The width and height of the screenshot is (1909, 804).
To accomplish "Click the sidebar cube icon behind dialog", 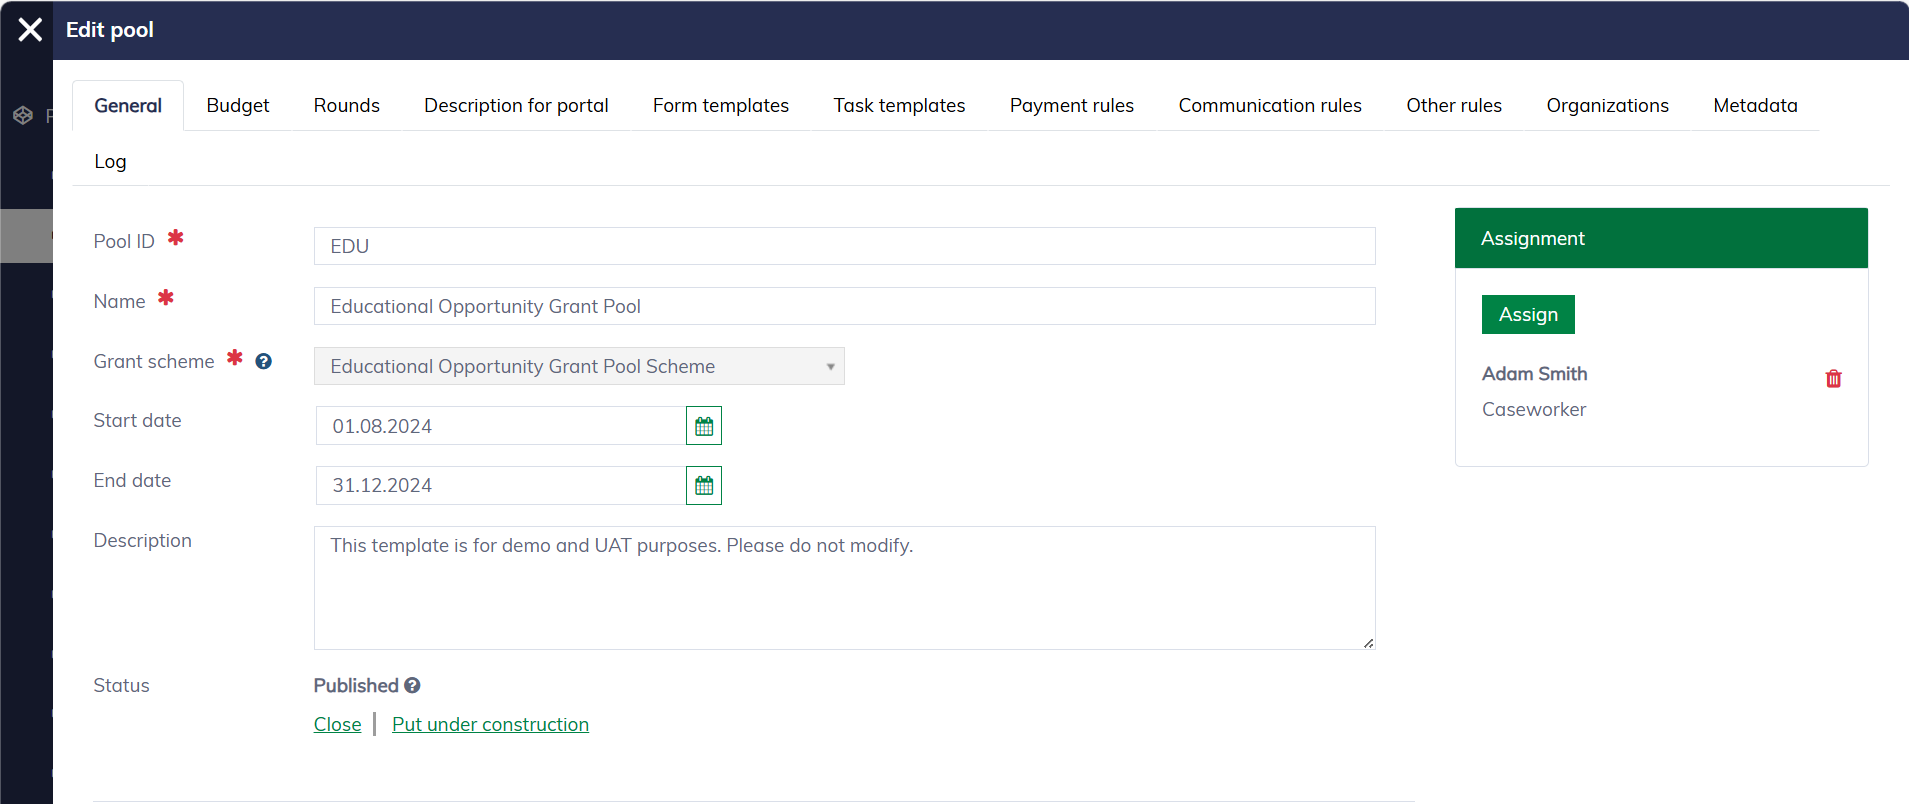I will (23, 116).
